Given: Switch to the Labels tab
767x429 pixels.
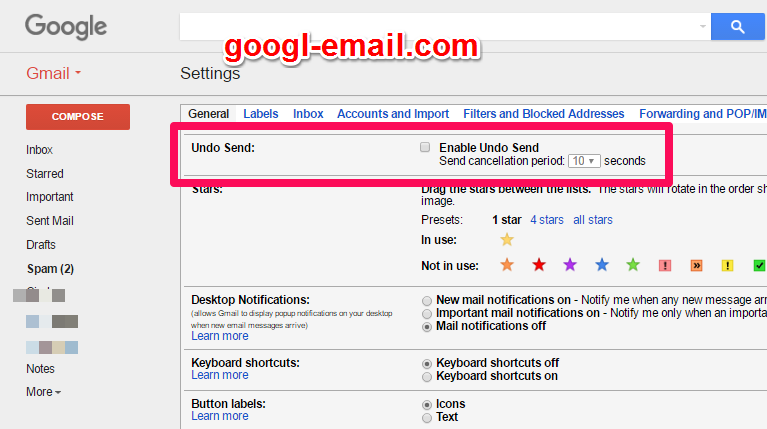Looking at the screenshot, I should point(261,113).
